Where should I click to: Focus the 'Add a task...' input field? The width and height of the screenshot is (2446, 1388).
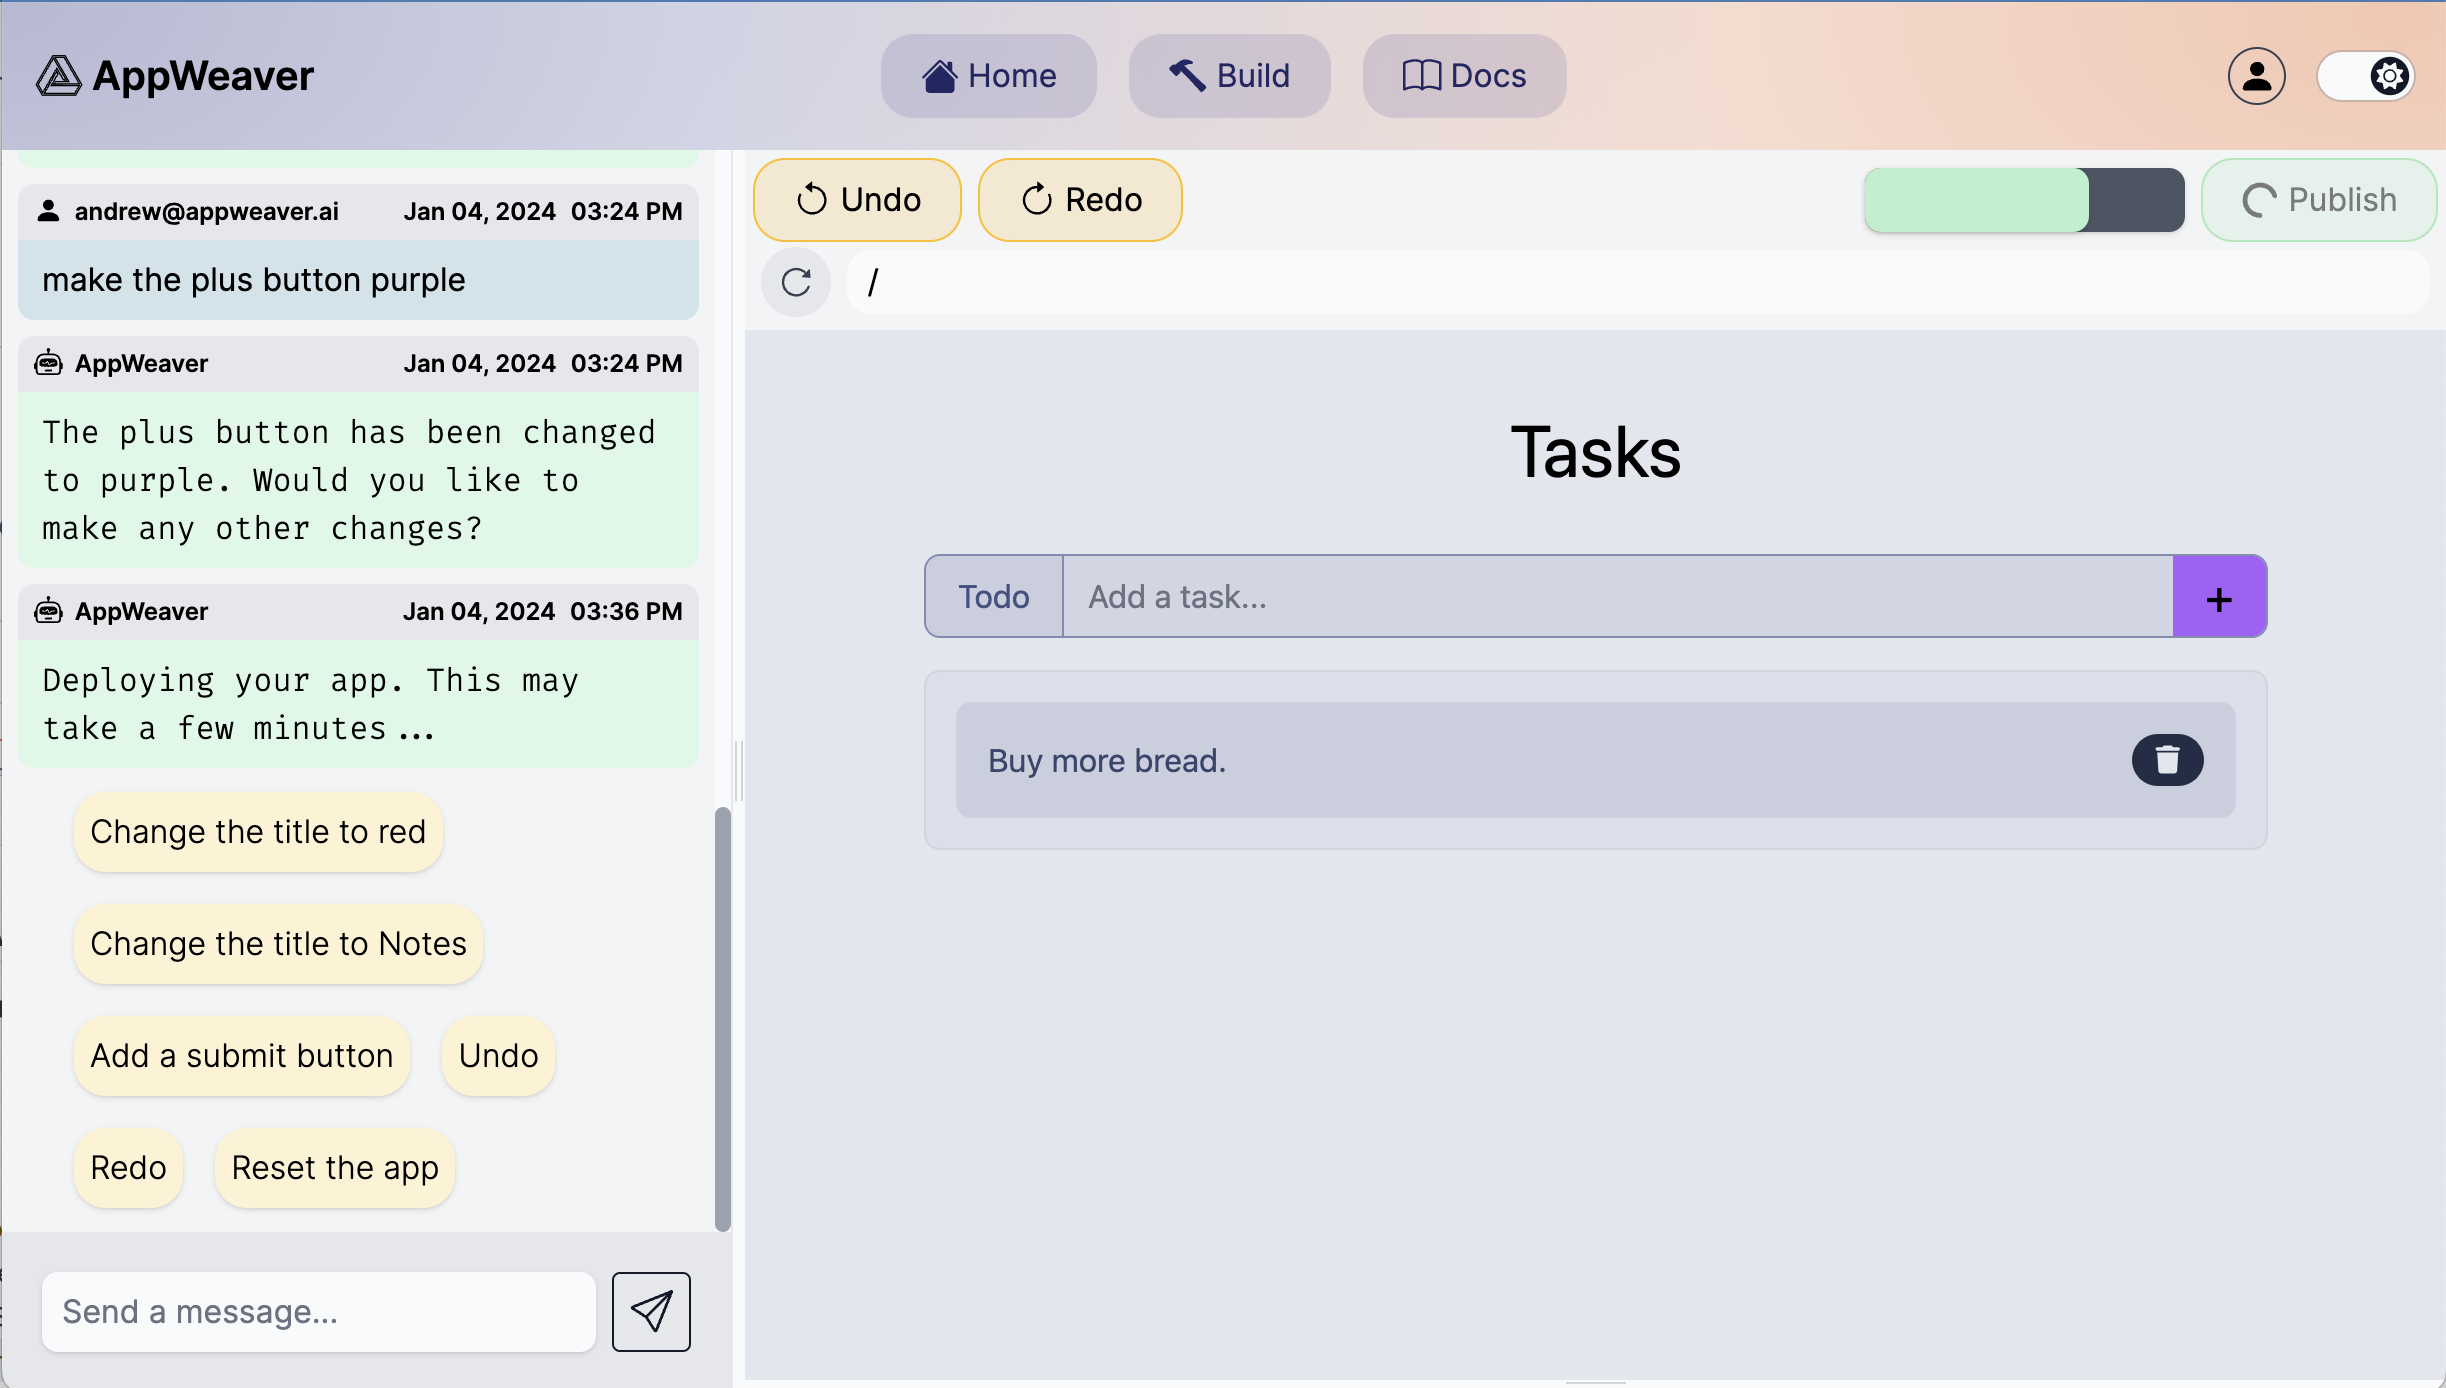click(x=1616, y=597)
